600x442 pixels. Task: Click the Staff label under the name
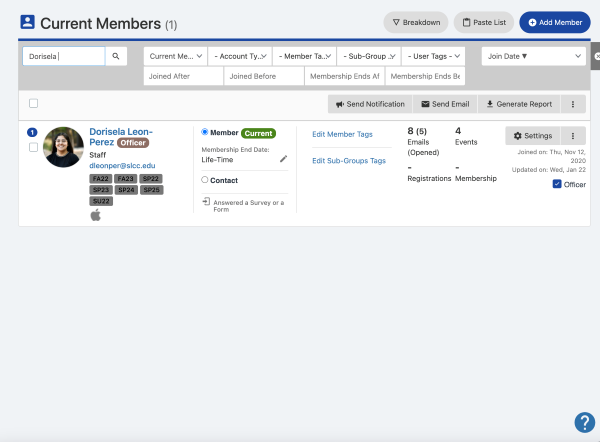tap(98, 155)
